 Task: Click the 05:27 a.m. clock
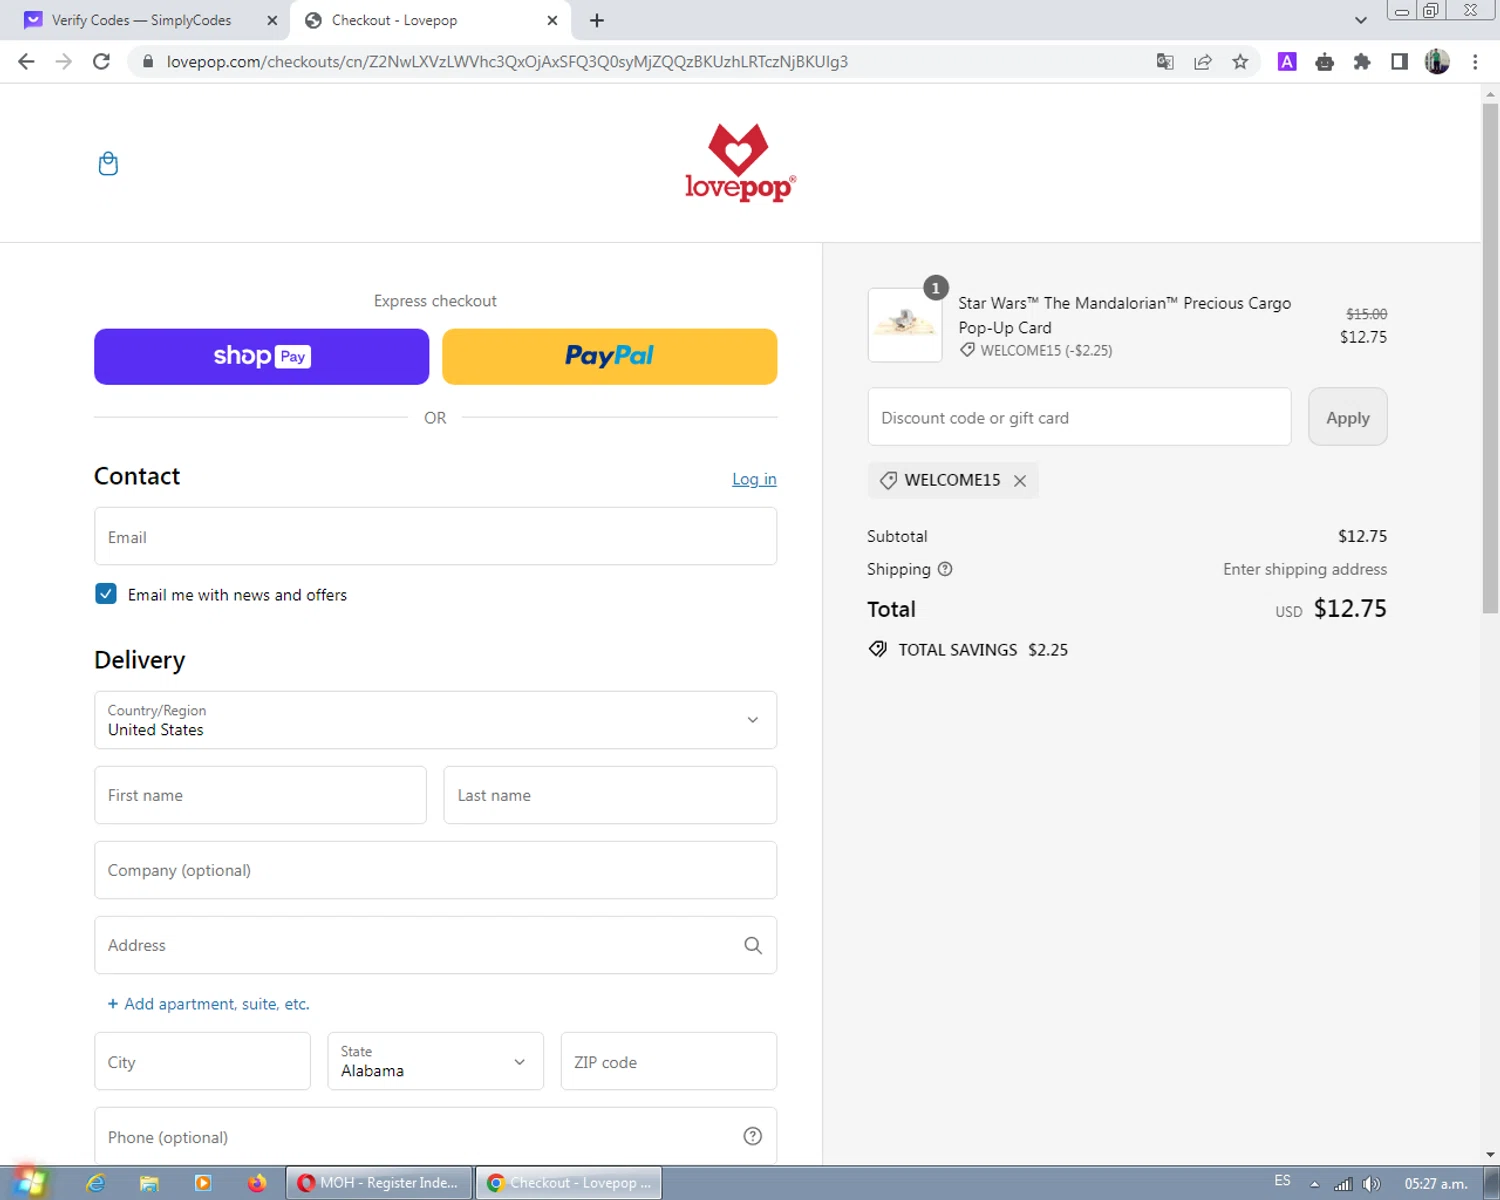(x=1435, y=1184)
